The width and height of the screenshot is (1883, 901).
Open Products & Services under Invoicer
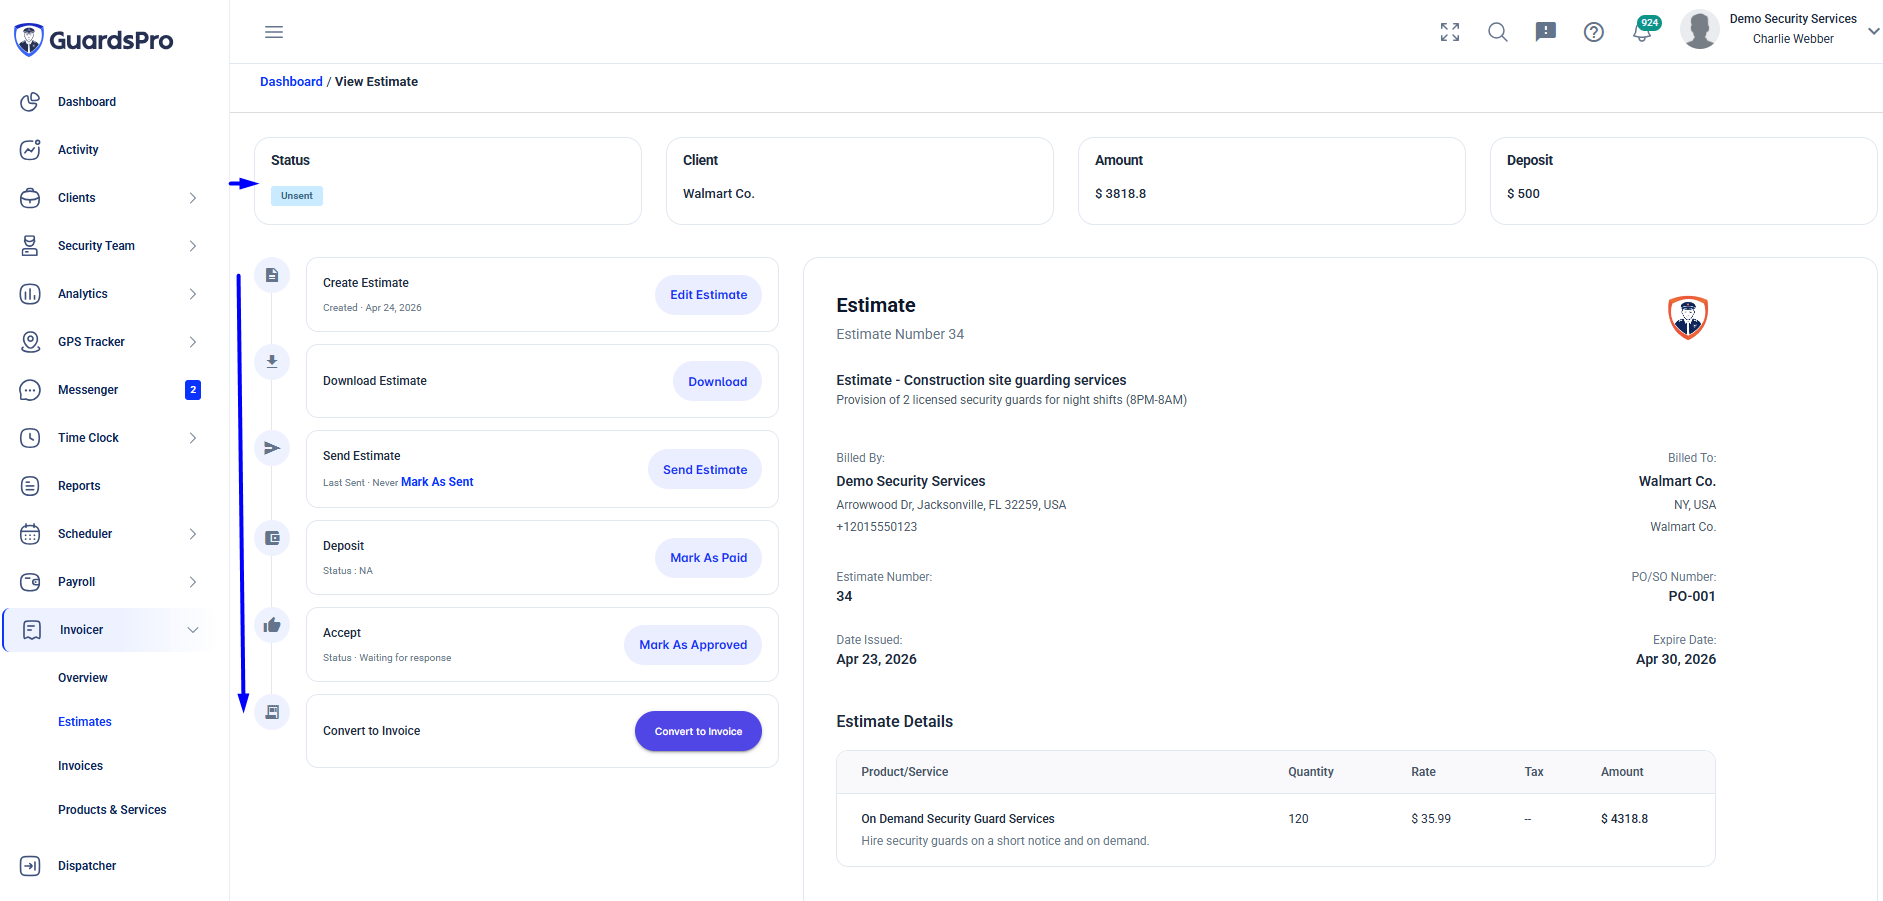point(112,810)
